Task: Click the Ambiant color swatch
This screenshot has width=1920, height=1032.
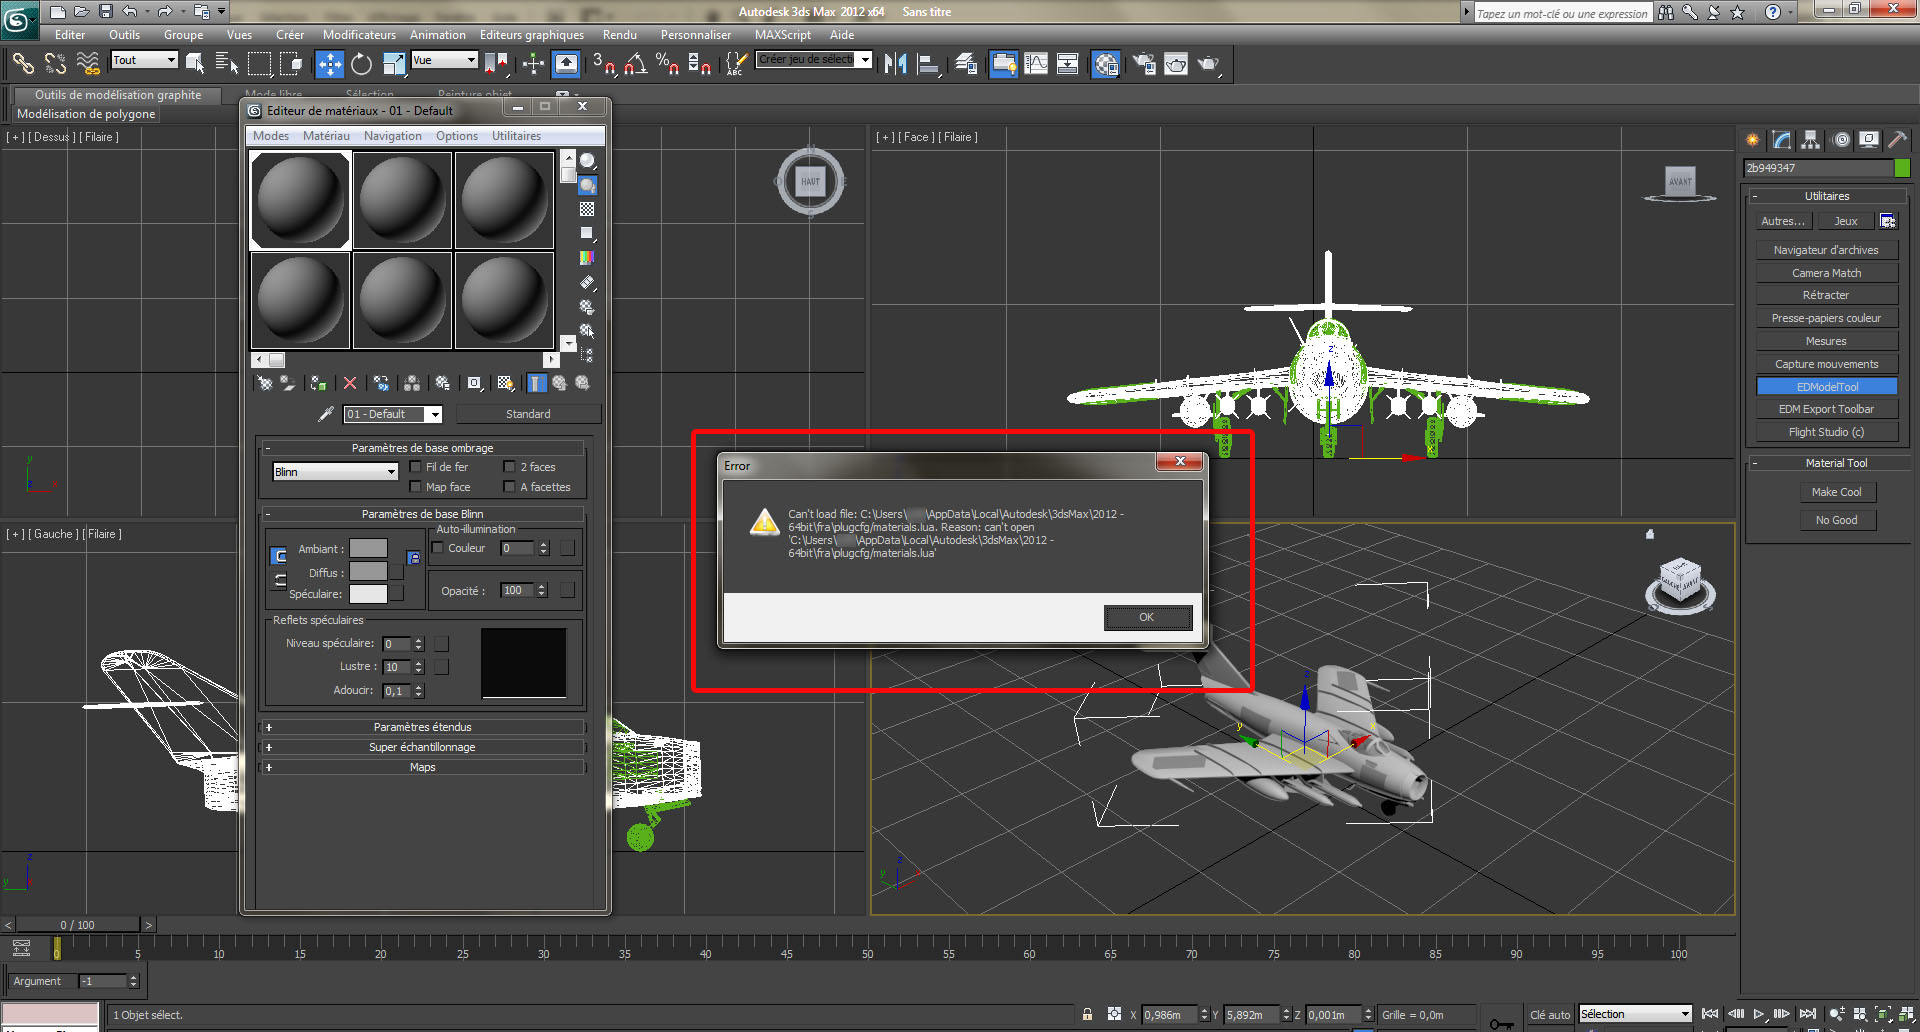Action: 368,548
